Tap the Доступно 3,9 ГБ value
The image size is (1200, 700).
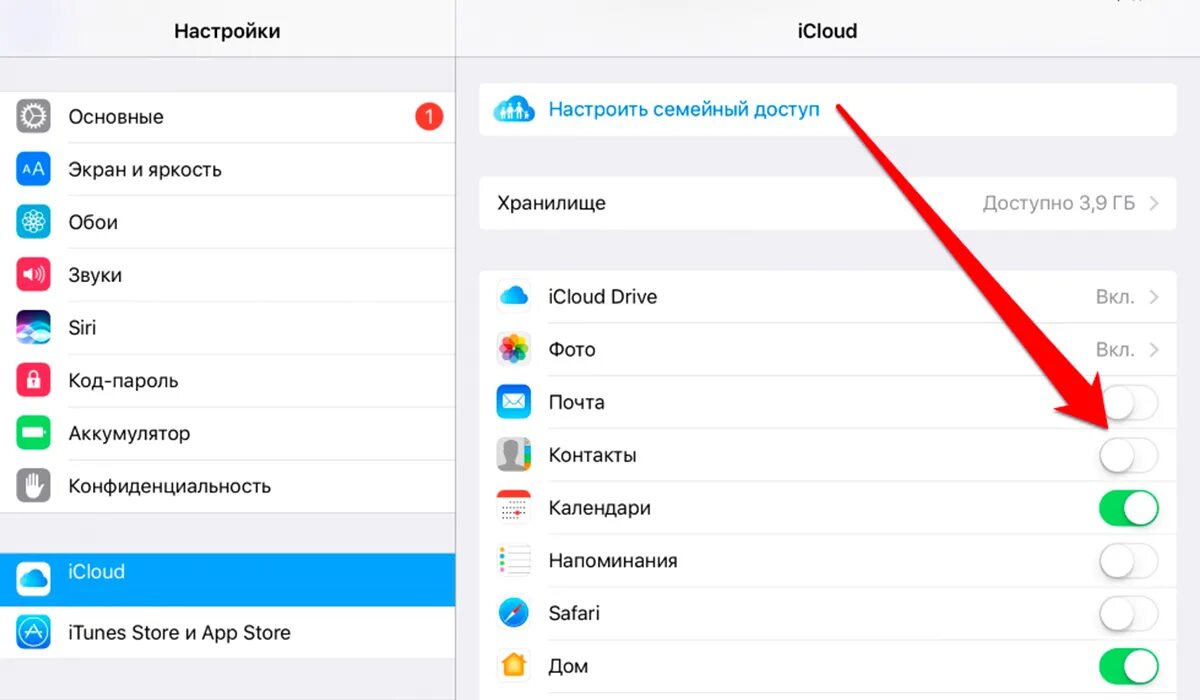(x=1059, y=203)
